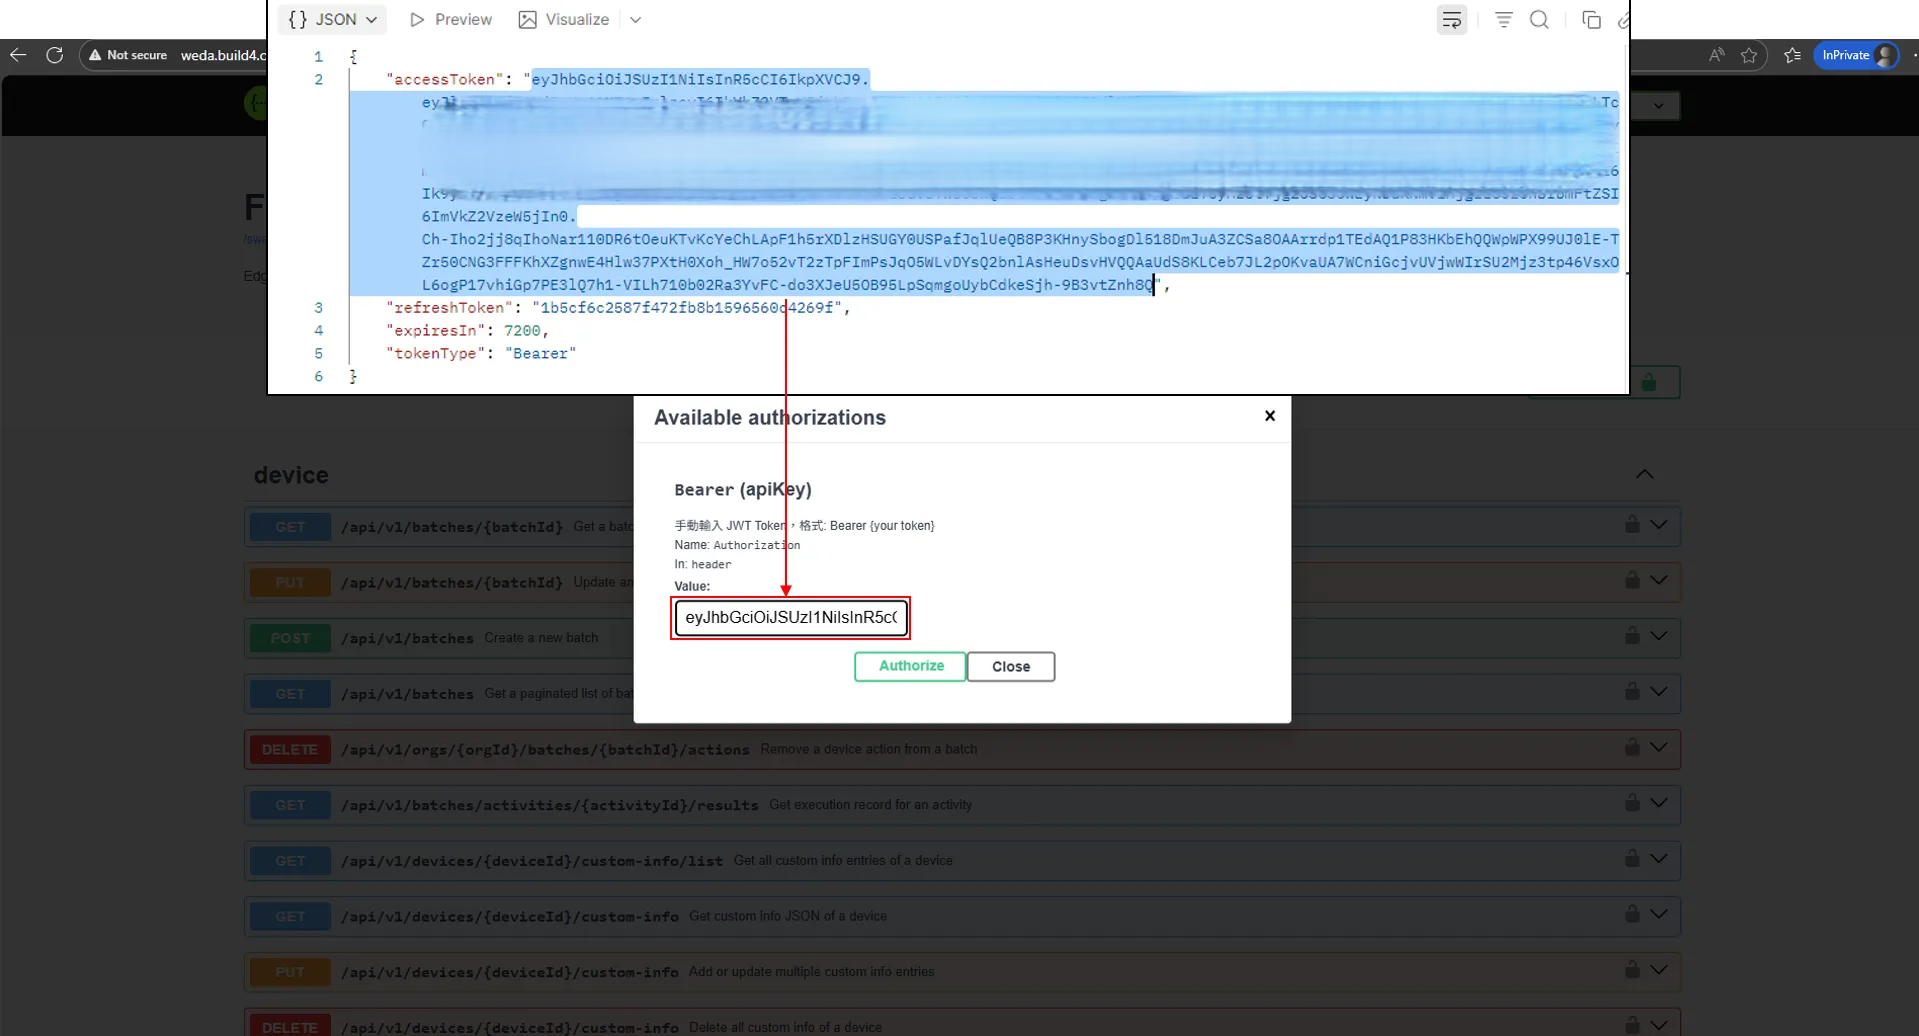Add the page to favorites with the star

coord(1750,55)
